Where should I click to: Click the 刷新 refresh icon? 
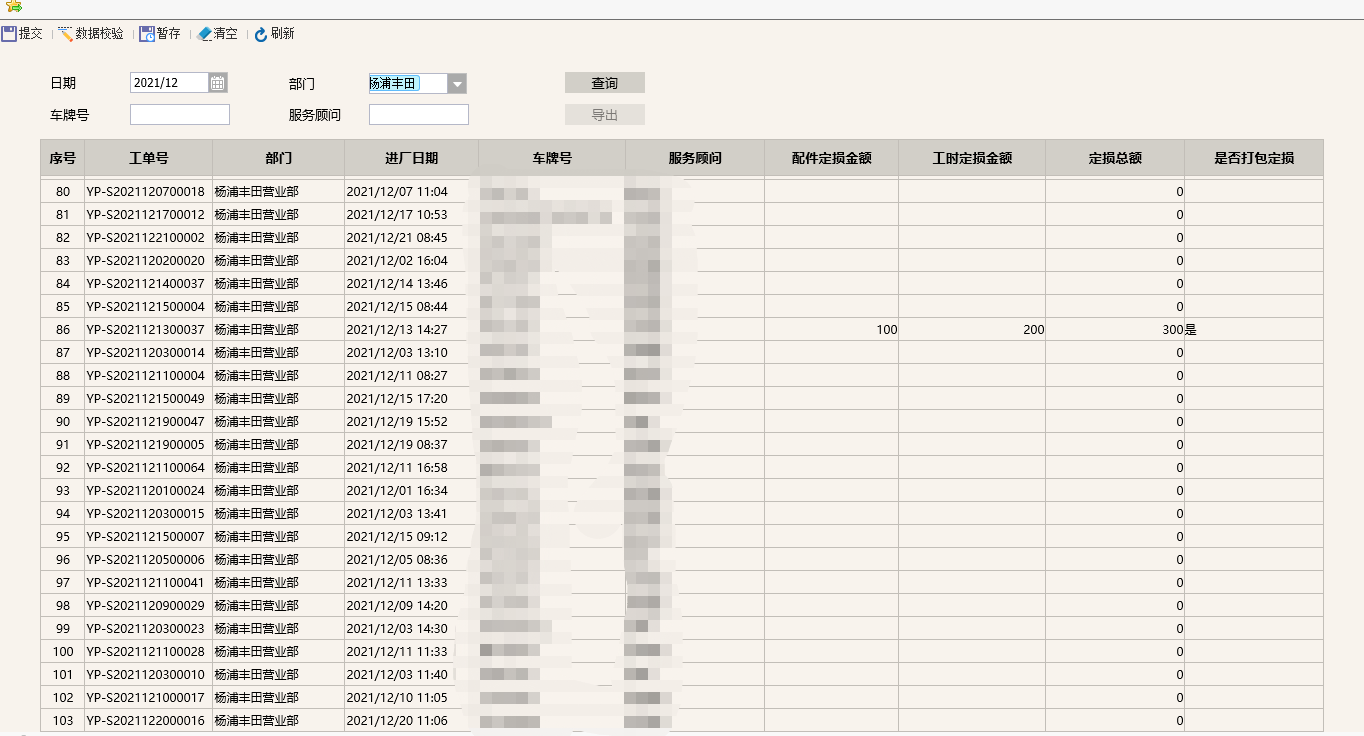point(261,34)
